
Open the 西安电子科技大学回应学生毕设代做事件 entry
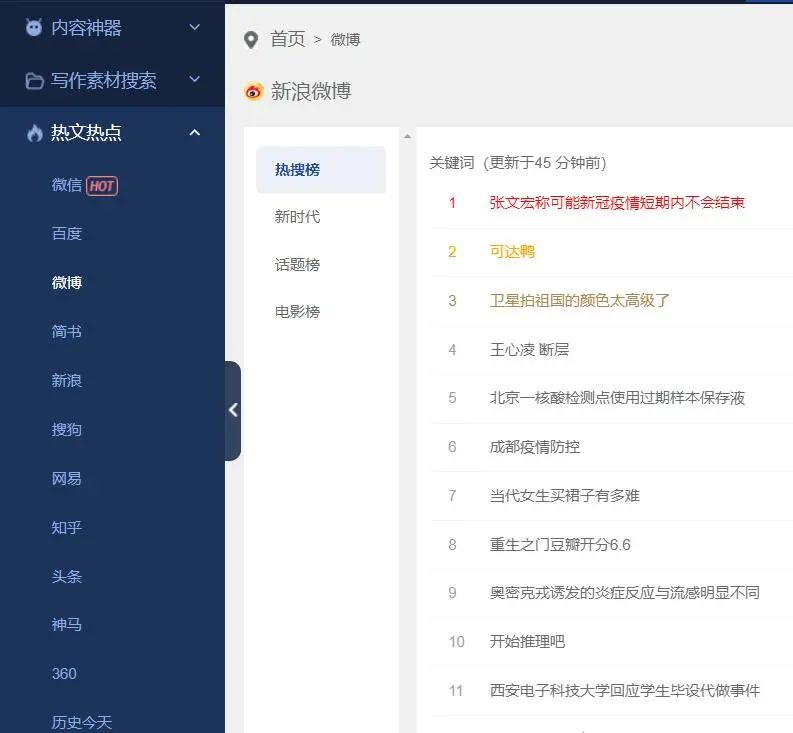coord(625,691)
